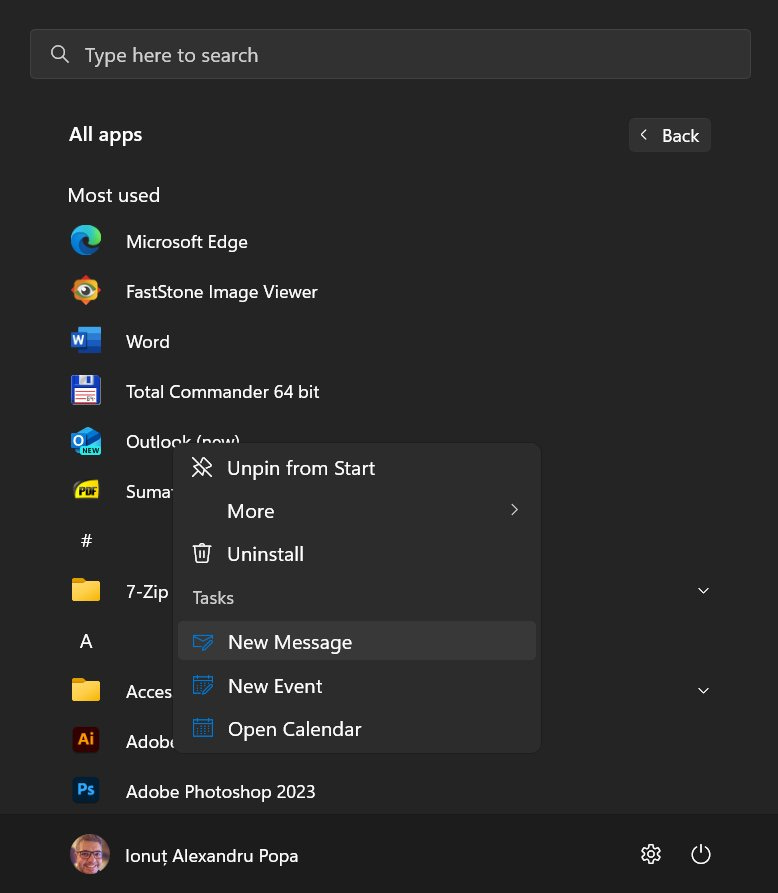Launch Adobe Photoshop 2023 icon
This screenshot has width=778, height=893.
(86, 790)
